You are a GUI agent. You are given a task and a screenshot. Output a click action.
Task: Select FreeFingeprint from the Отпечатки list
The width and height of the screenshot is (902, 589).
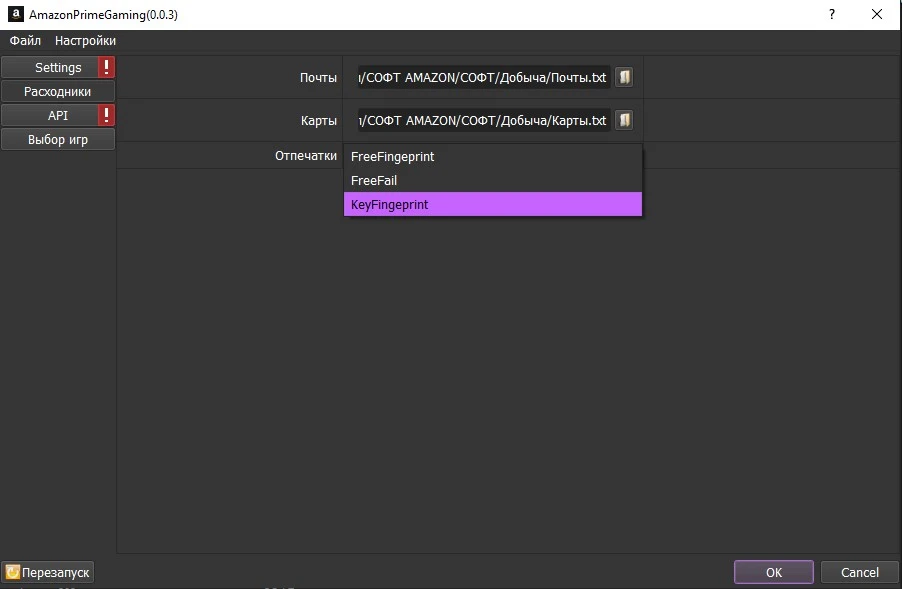coord(493,156)
